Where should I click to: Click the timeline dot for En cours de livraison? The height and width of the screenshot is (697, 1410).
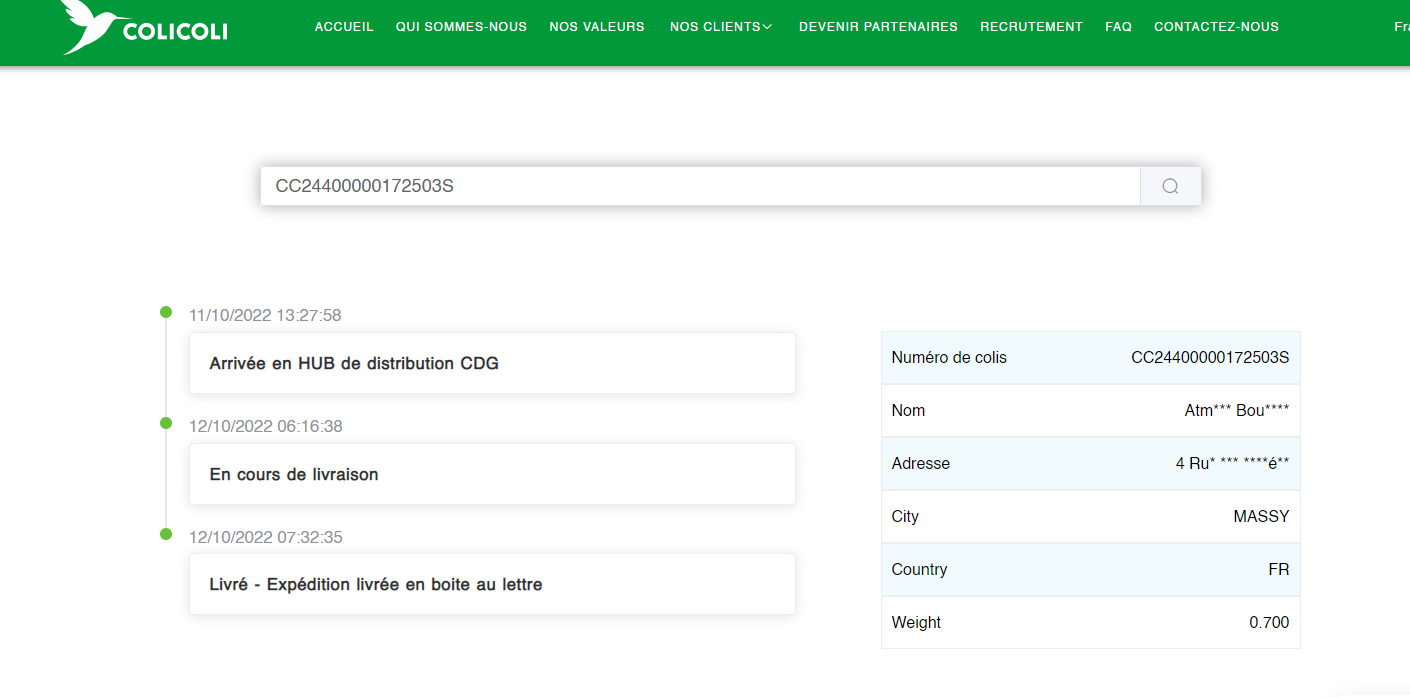pos(166,423)
